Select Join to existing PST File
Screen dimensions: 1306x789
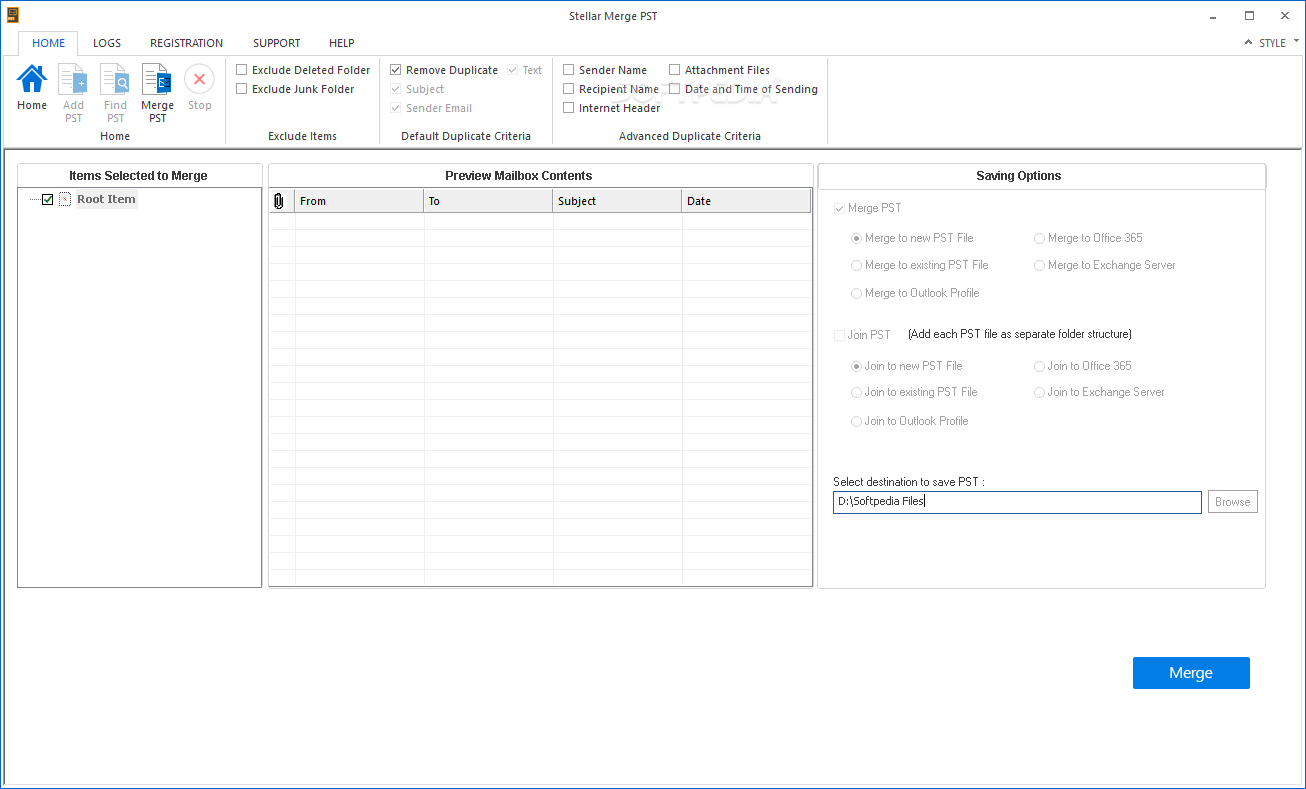[x=856, y=392]
